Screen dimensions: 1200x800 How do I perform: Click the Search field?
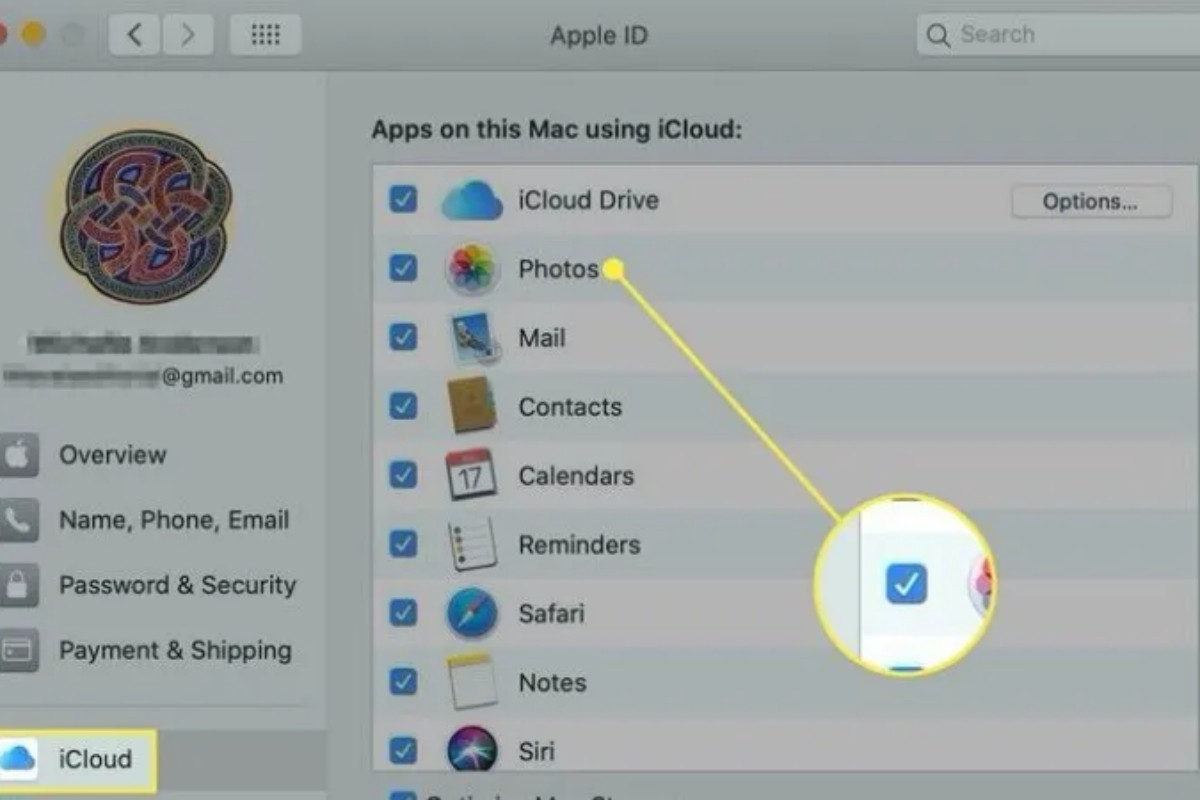1058,35
